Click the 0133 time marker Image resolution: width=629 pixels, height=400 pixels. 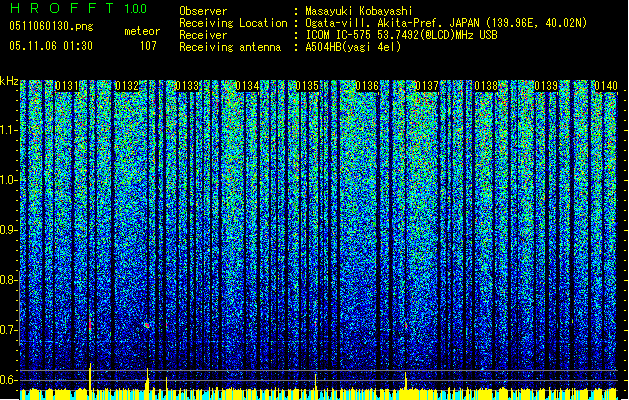click(x=187, y=86)
